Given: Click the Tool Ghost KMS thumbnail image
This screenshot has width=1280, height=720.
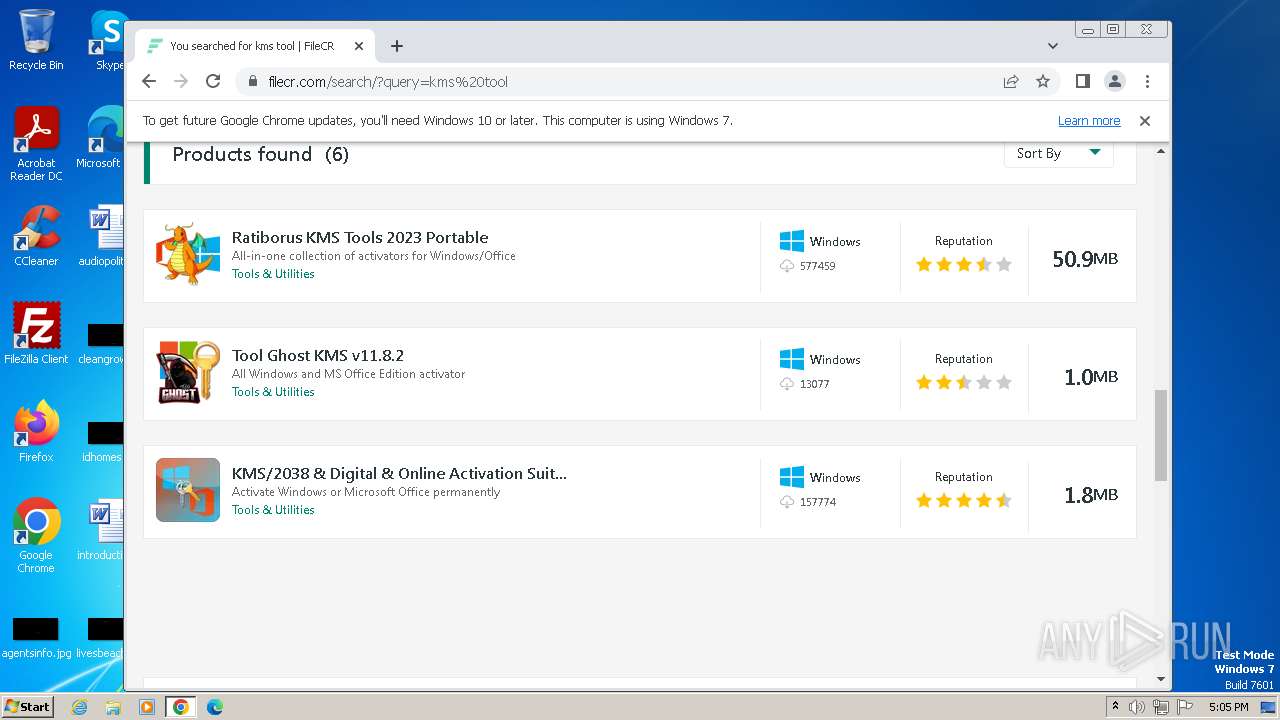Looking at the screenshot, I should click(188, 372).
